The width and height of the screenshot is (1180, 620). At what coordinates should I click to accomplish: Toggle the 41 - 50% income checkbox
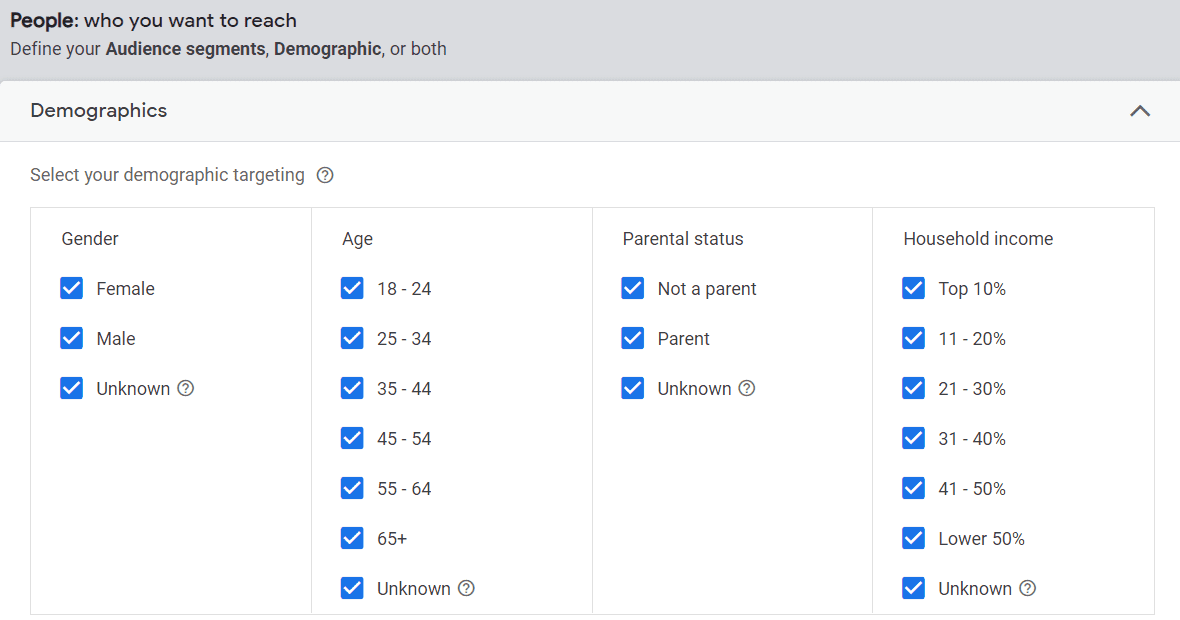click(914, 488)
